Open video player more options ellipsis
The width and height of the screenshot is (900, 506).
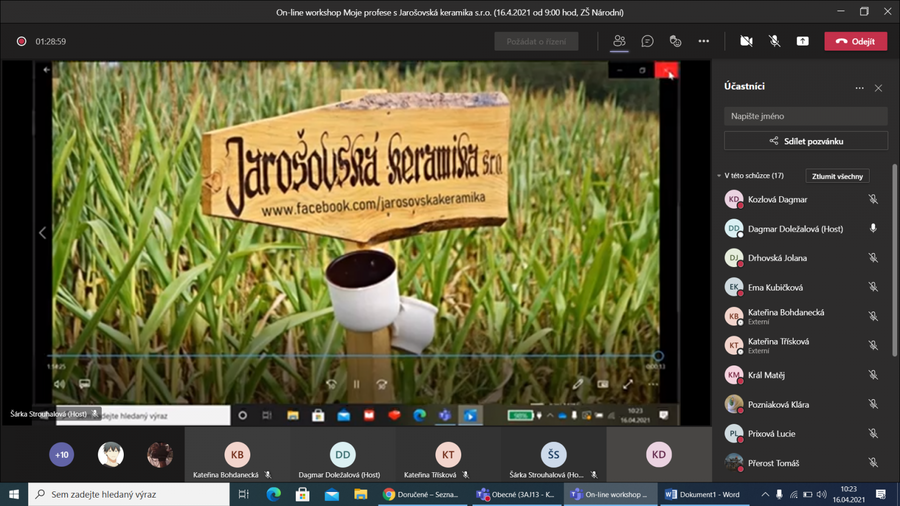(653, 384)
